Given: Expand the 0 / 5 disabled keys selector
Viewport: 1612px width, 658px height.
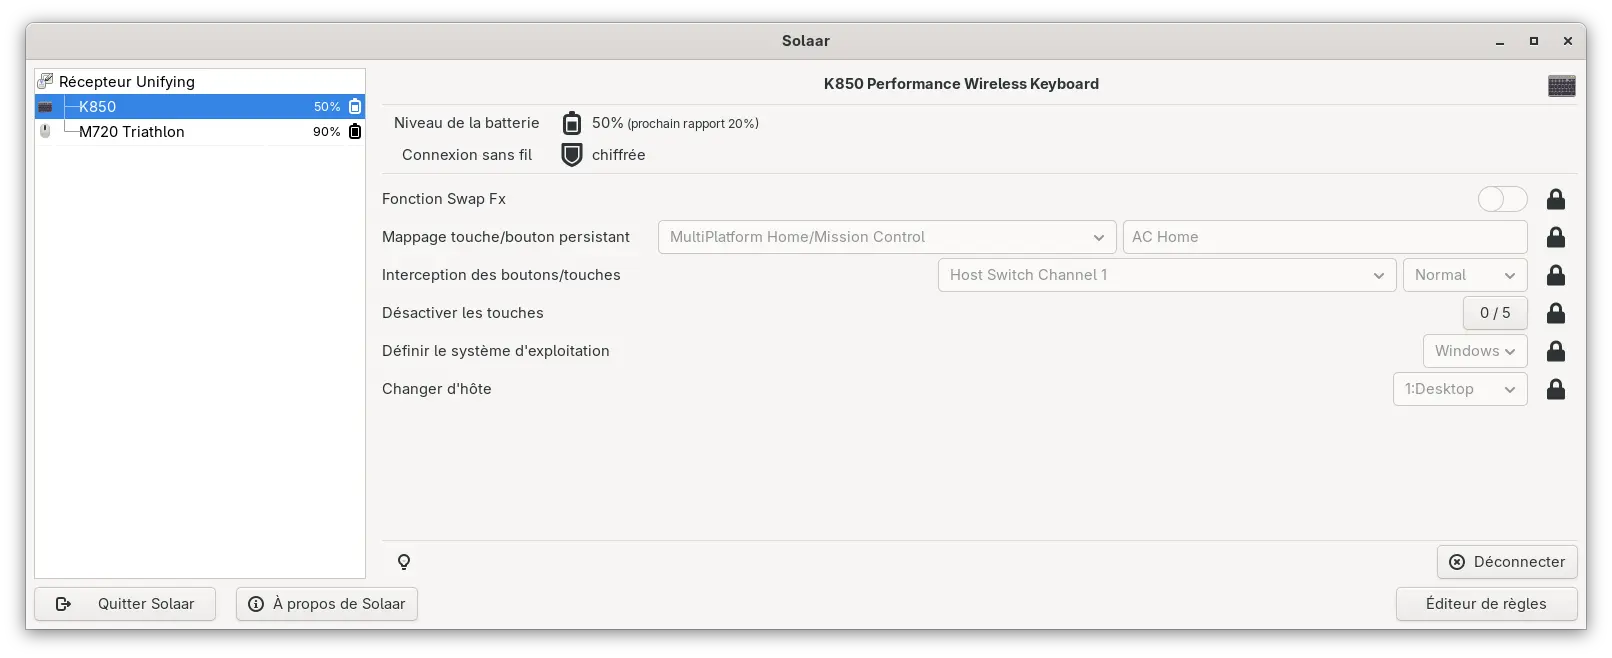Looking at the screenshot, I should (1495, 313).
